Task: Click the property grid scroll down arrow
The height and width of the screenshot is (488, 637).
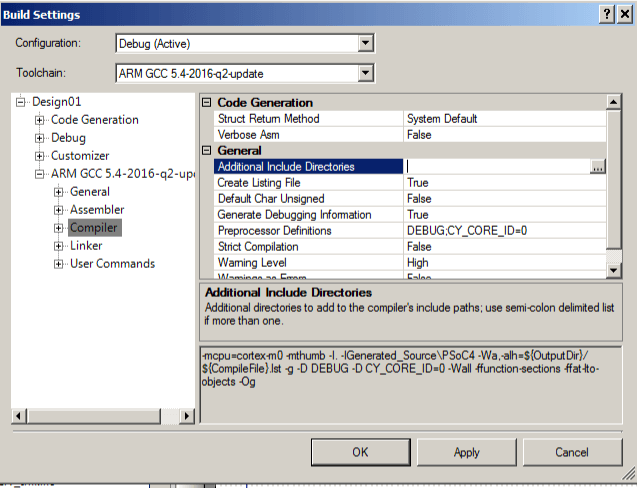Action: 613,270
